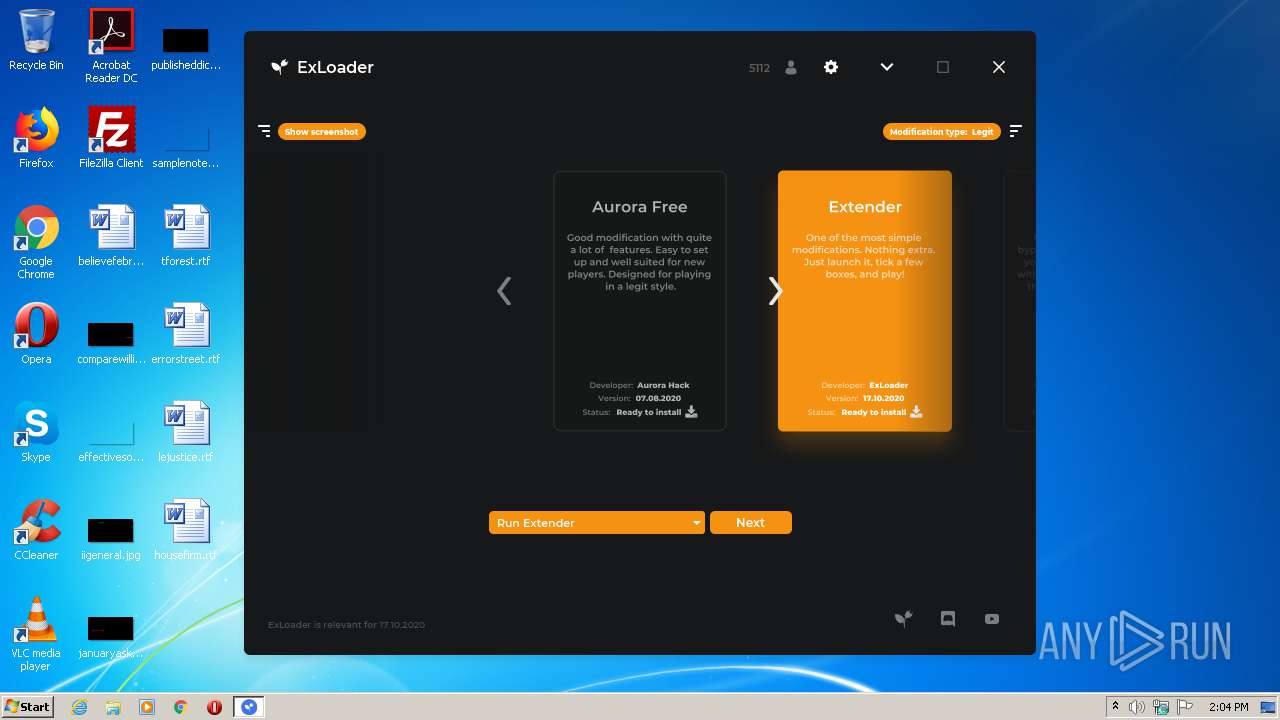Select the Aurora Free card

[x=640, y=301]
